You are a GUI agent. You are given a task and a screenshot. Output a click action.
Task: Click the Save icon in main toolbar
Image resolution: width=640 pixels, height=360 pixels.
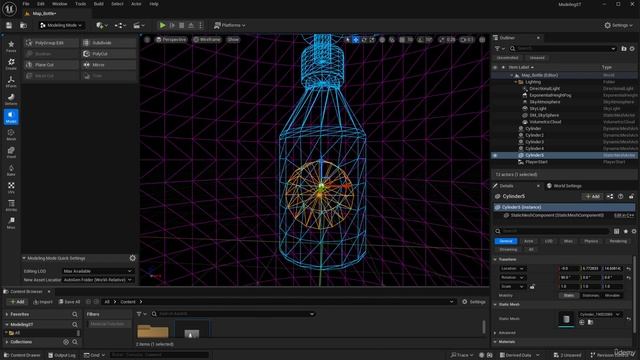point(9,25)
